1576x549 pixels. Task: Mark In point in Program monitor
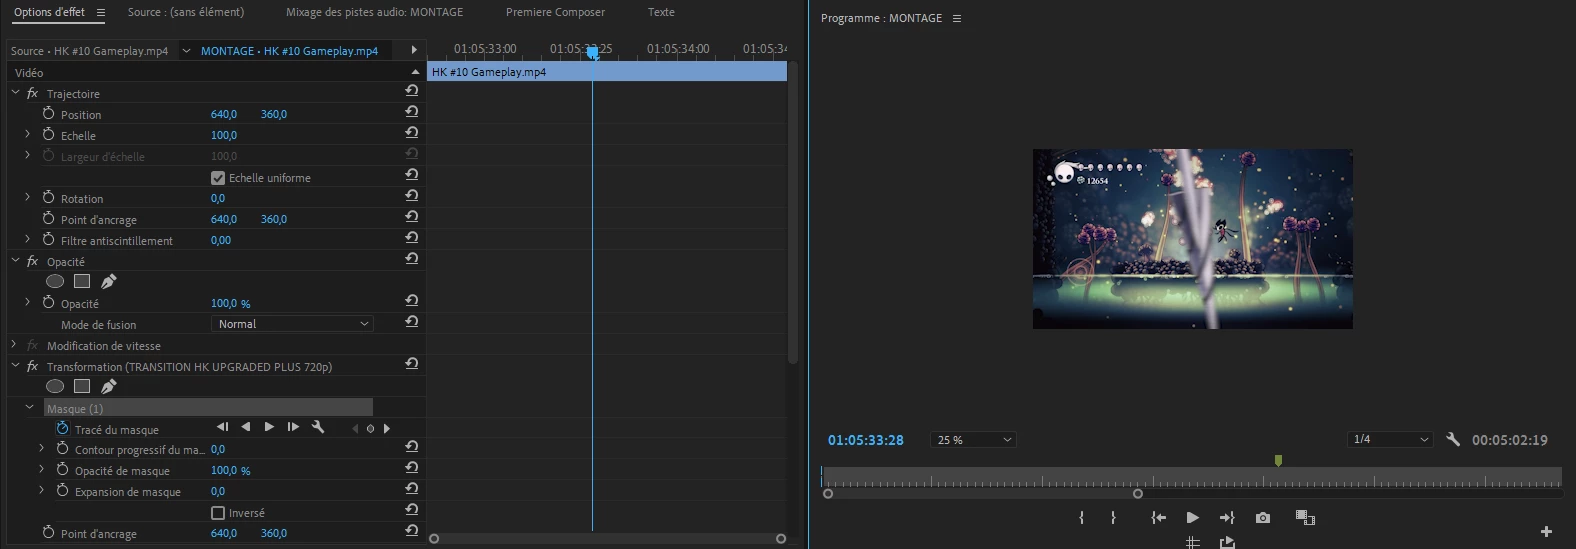[x=1081, y=517]
